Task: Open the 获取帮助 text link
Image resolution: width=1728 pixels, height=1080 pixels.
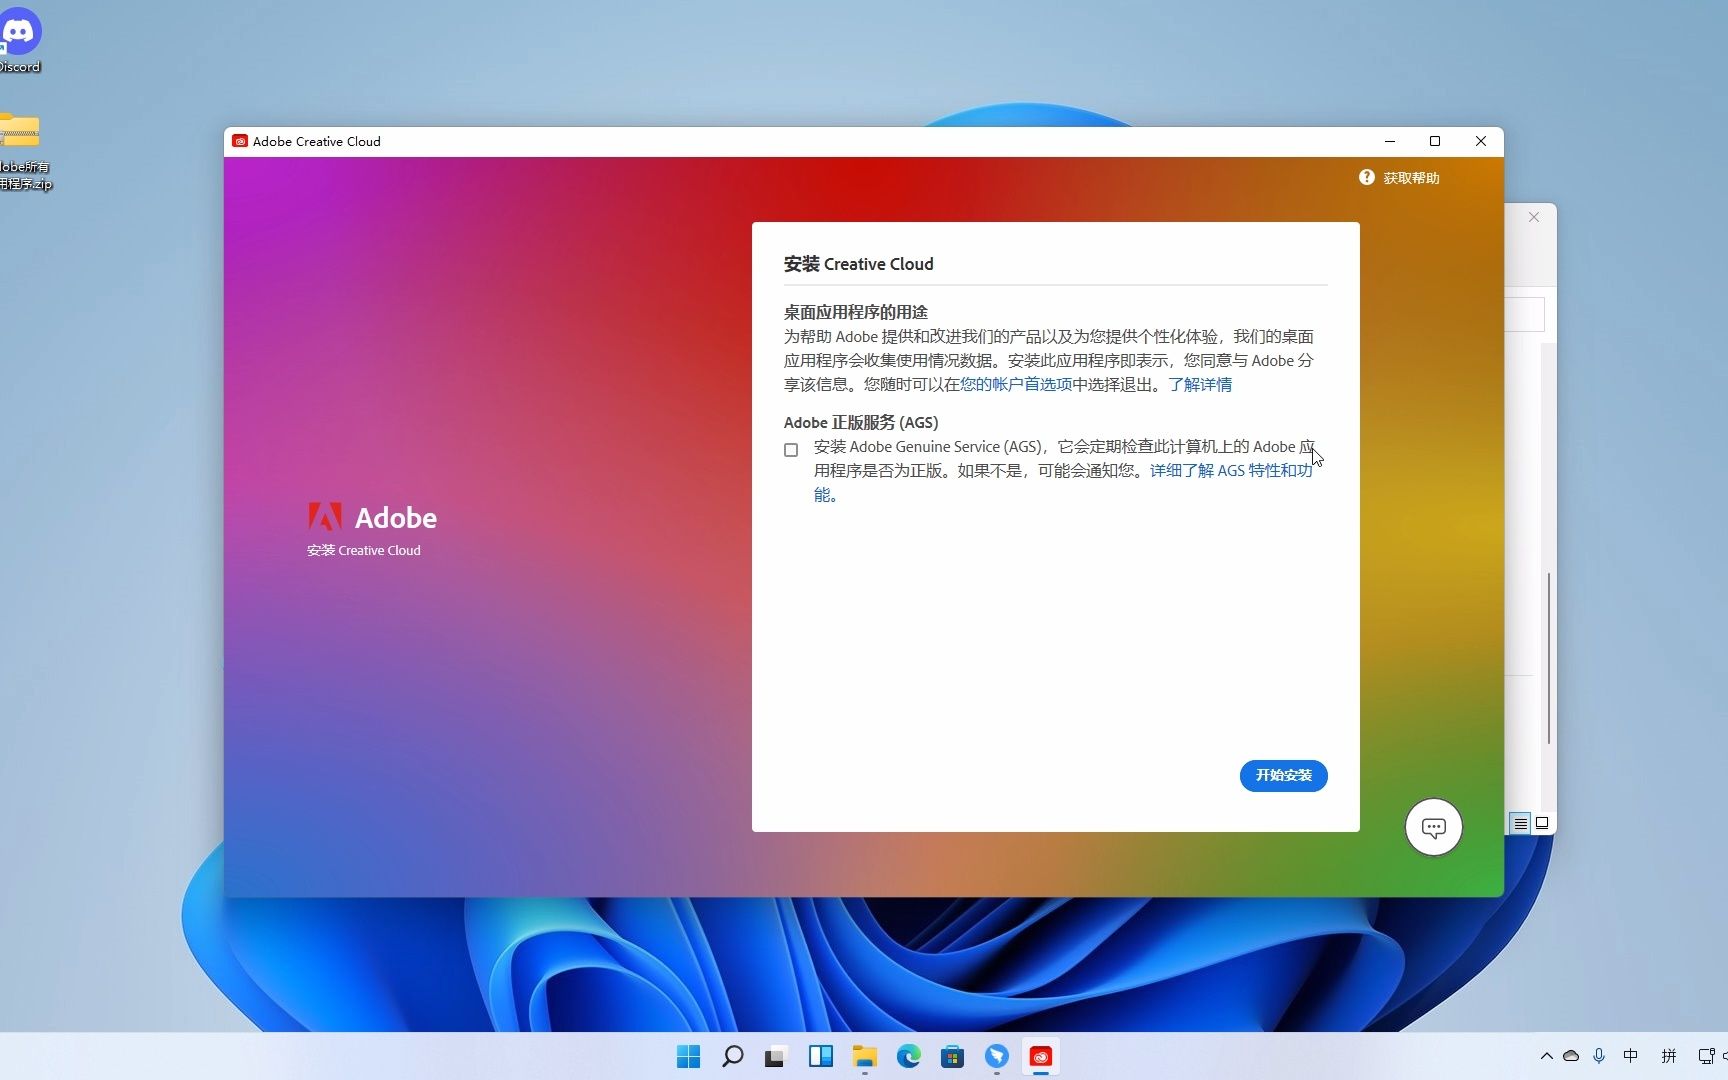Action: coord(1411,178)
